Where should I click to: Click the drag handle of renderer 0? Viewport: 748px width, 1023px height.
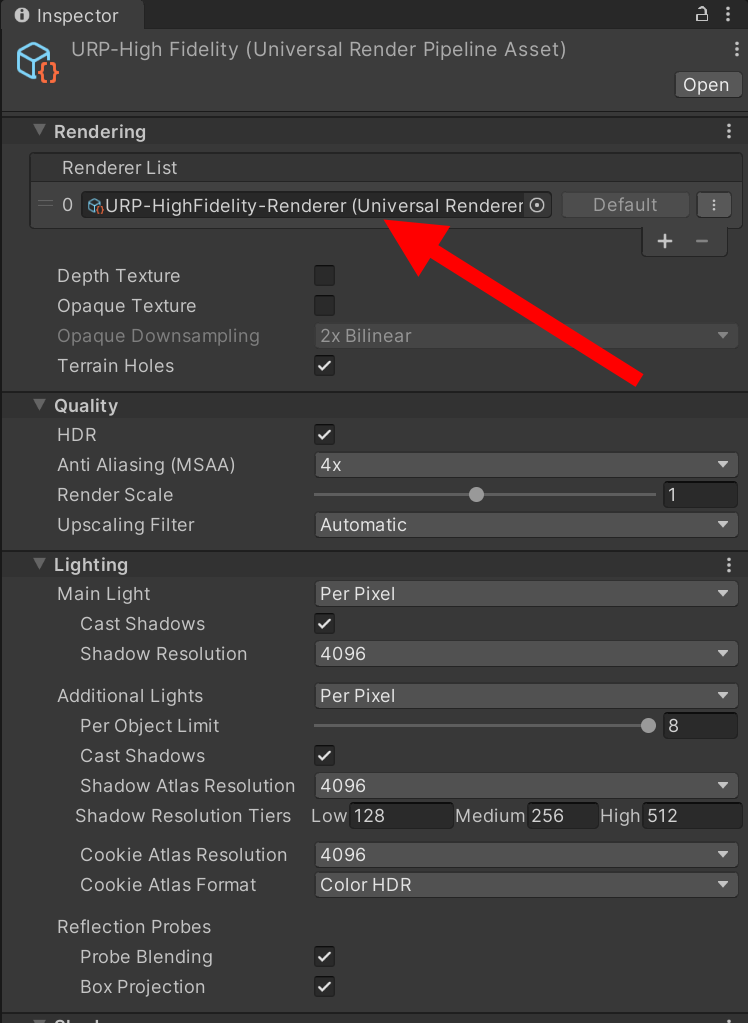click(45, 205)
